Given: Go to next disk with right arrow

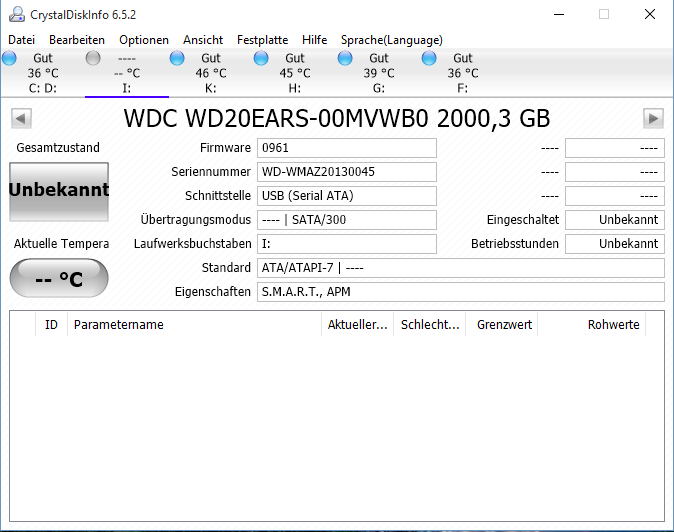Looking at the screenshot, I should pos(653,118).
